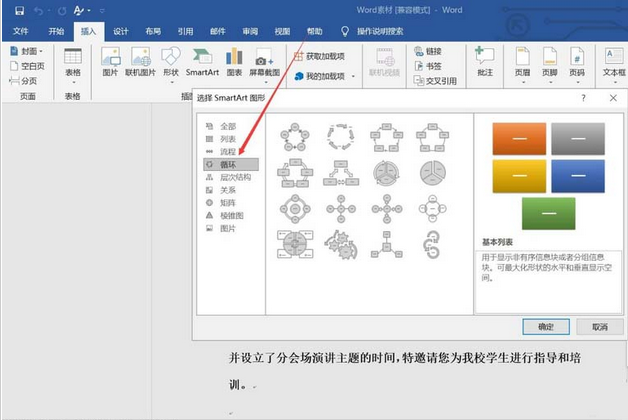628x420 pixels.
Task: Open 获取加载项 (Get Add-ins)
Action: click(319, 55)
